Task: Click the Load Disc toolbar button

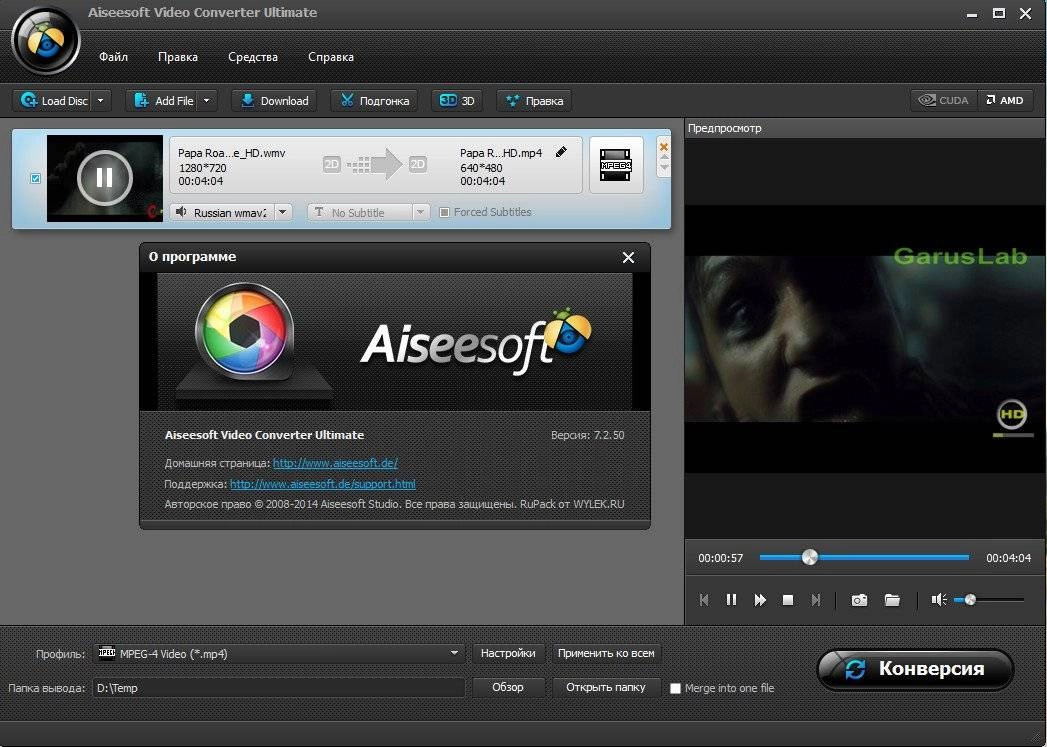Action: [x=53, y=101]
